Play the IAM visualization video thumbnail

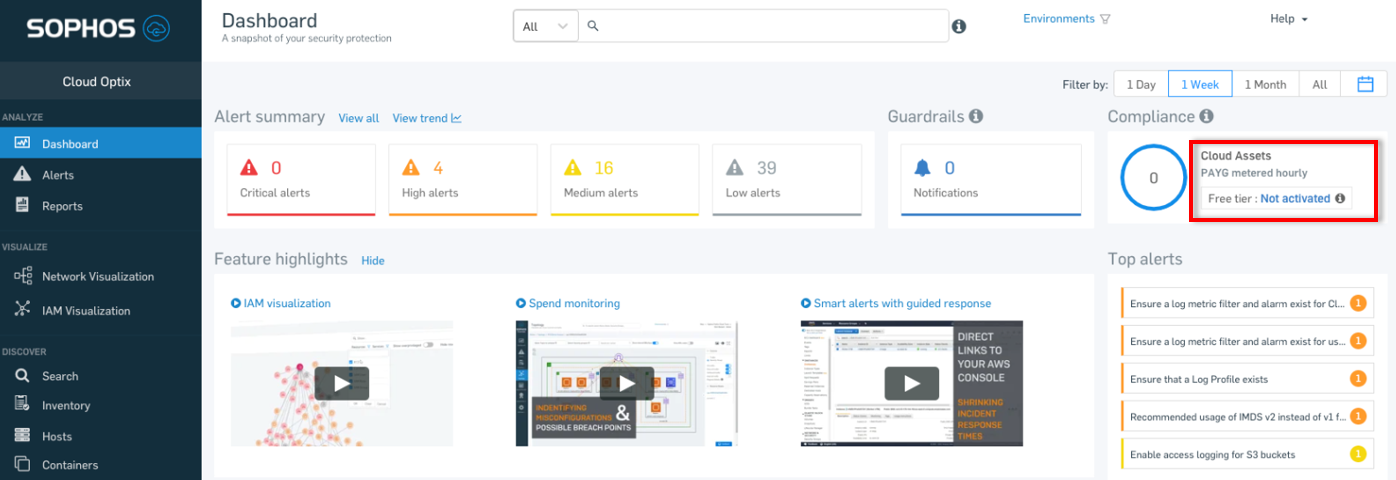[x=342, y=383]
